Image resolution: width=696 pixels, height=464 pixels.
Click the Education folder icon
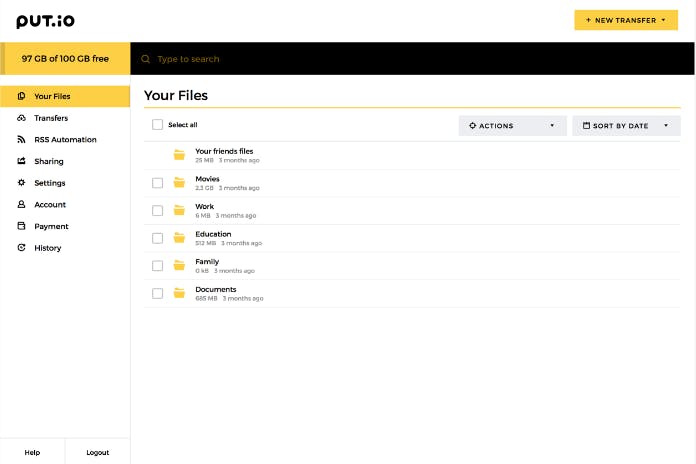pos(179,238)
